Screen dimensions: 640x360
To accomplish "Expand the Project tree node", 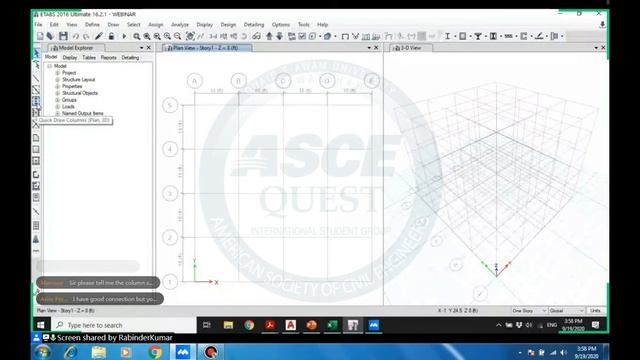I will (x=58, y=73).
